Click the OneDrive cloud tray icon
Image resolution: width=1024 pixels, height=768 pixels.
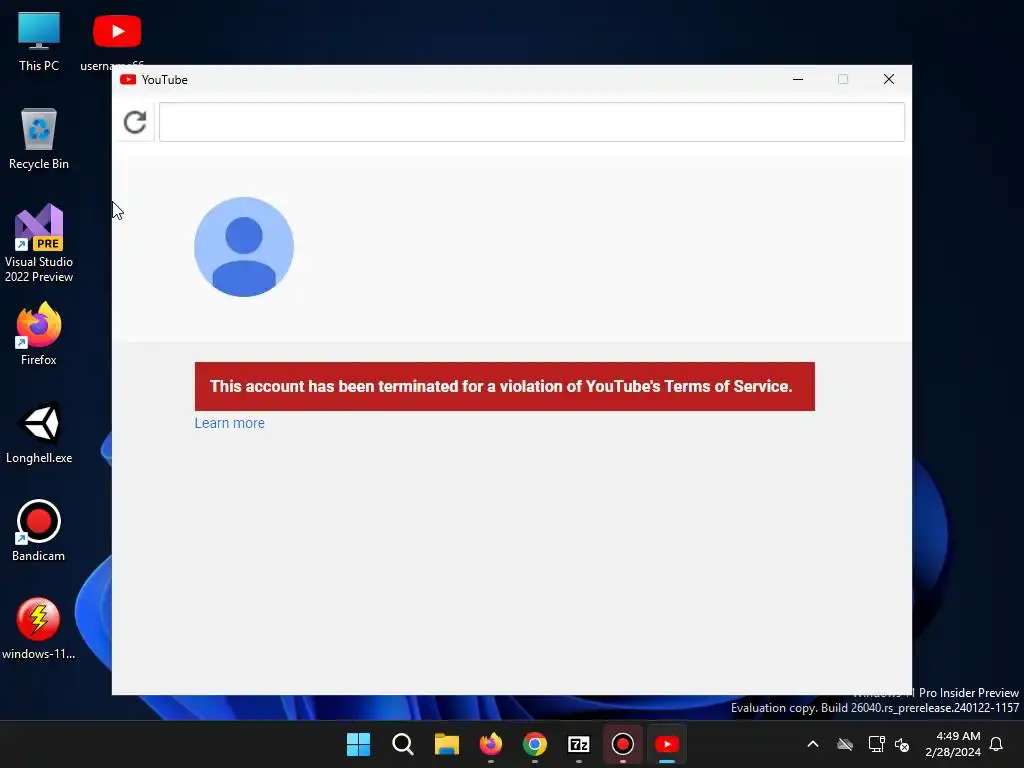(845, 744)
